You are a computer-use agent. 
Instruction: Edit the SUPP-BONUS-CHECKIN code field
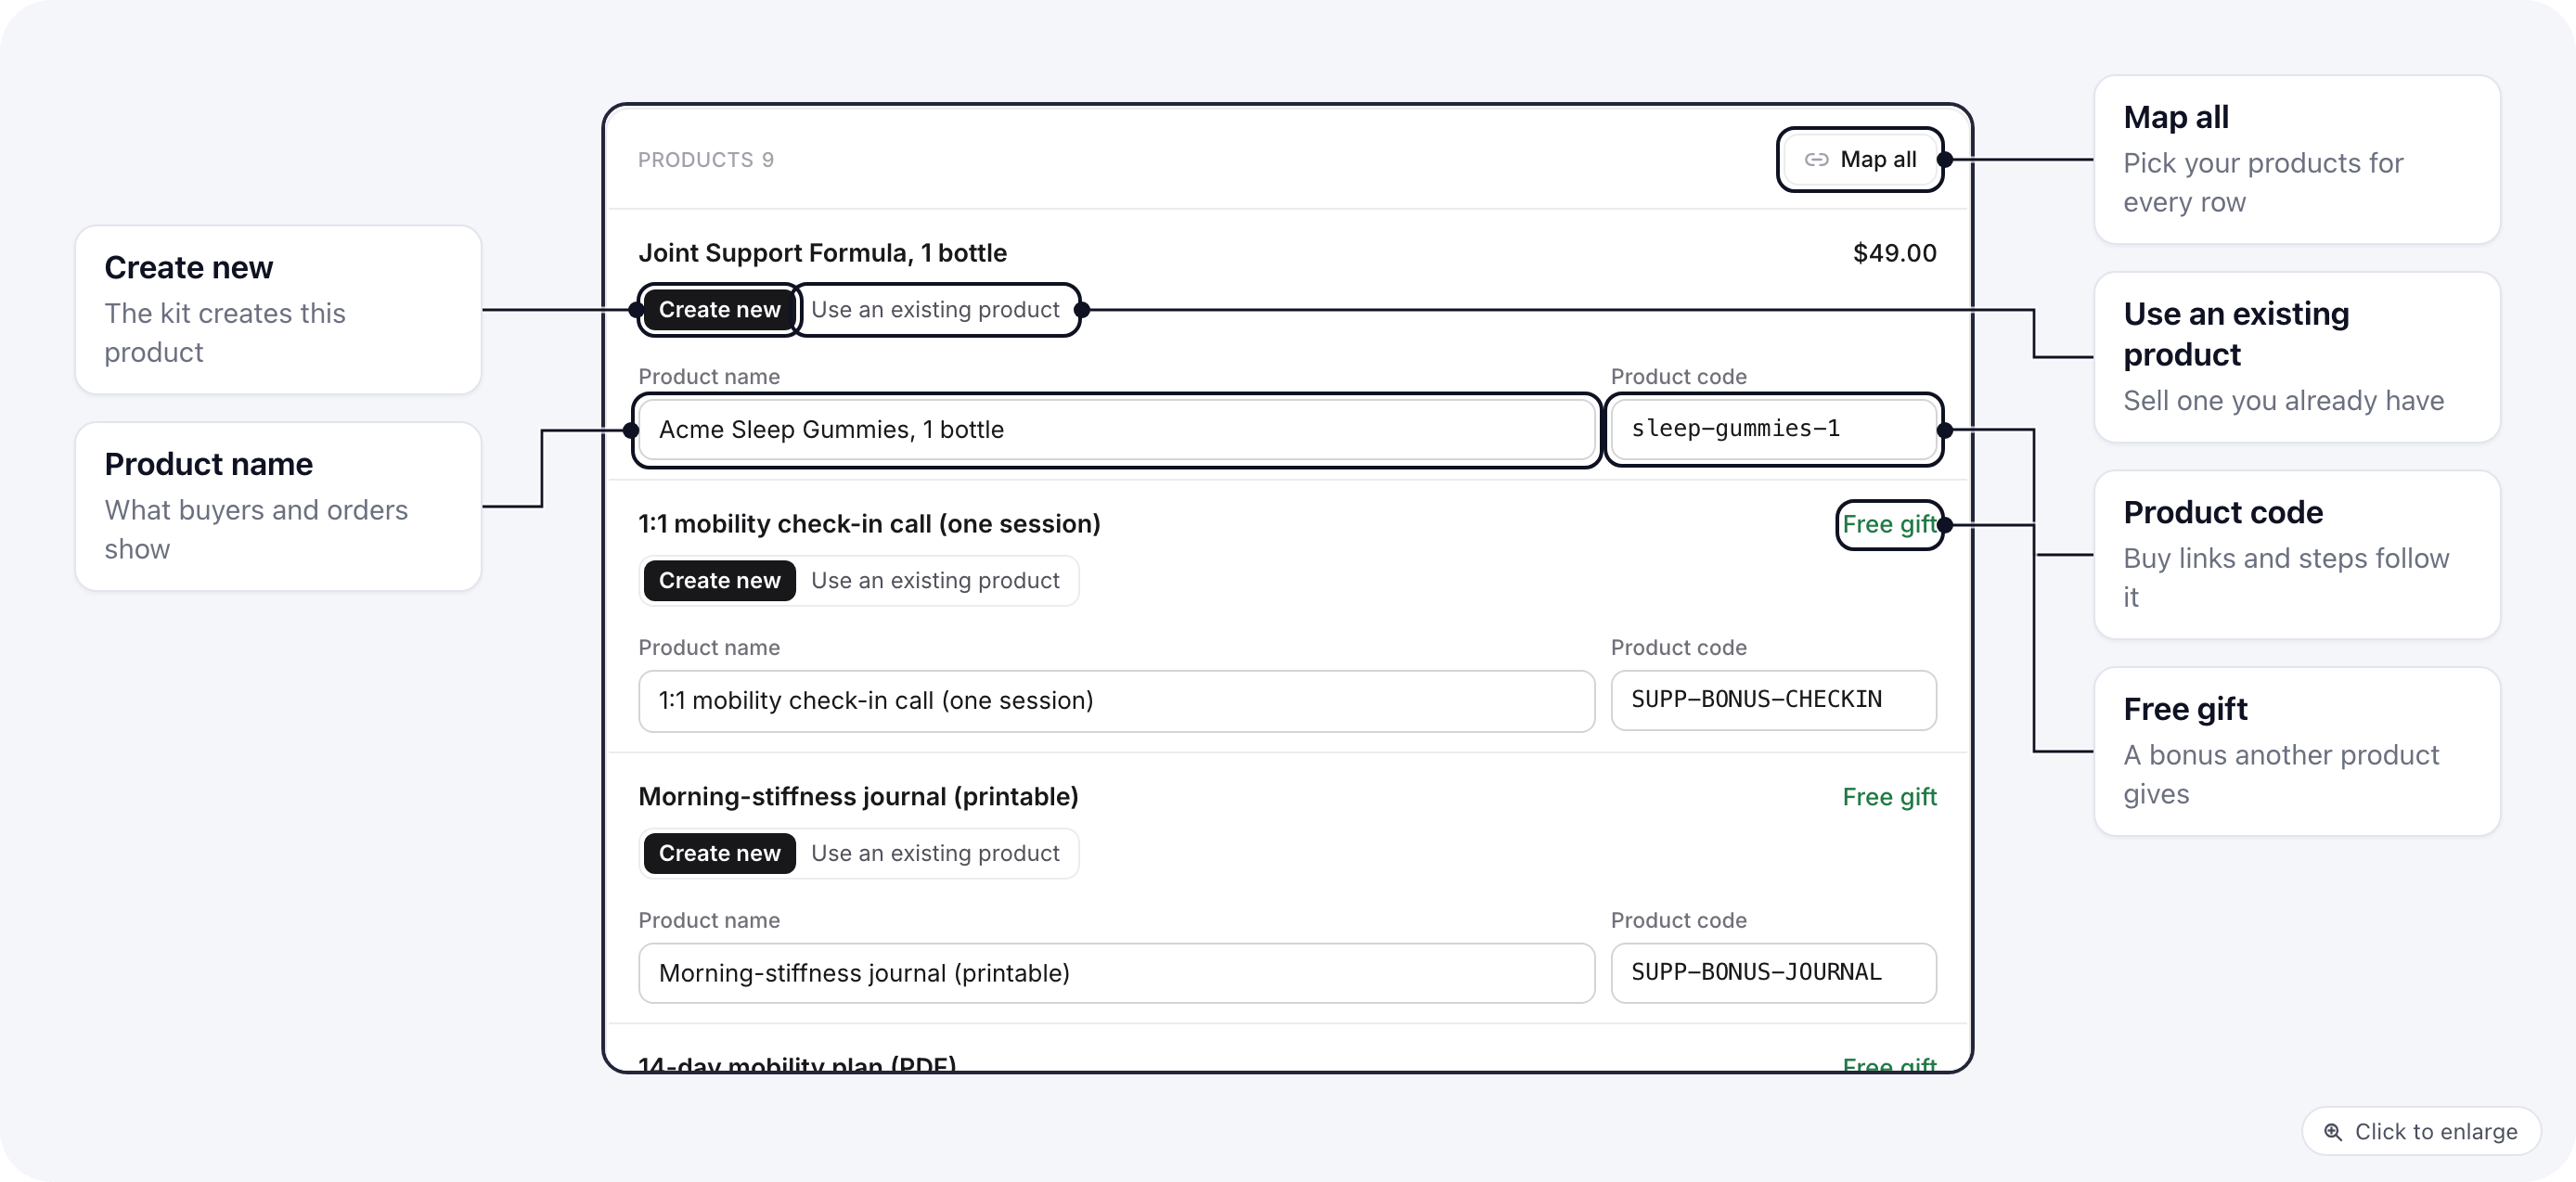1773,701
